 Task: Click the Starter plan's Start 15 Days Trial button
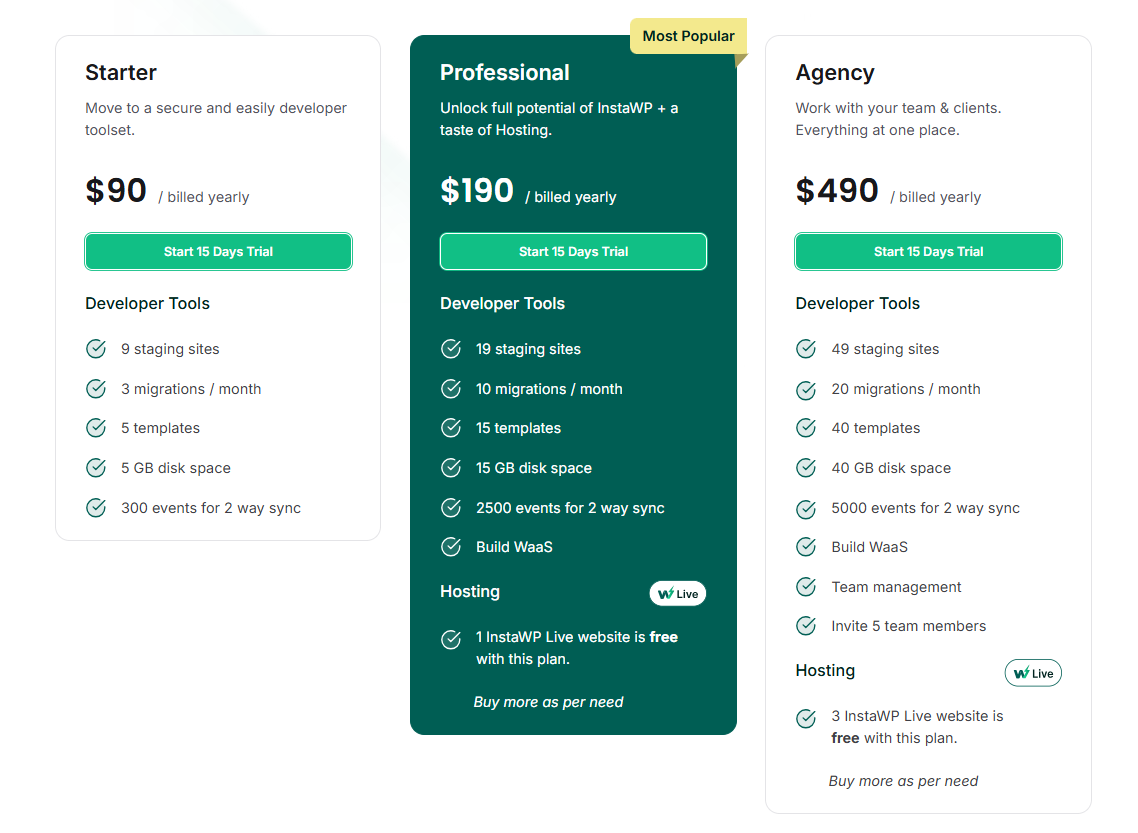[x=218, y=251]
